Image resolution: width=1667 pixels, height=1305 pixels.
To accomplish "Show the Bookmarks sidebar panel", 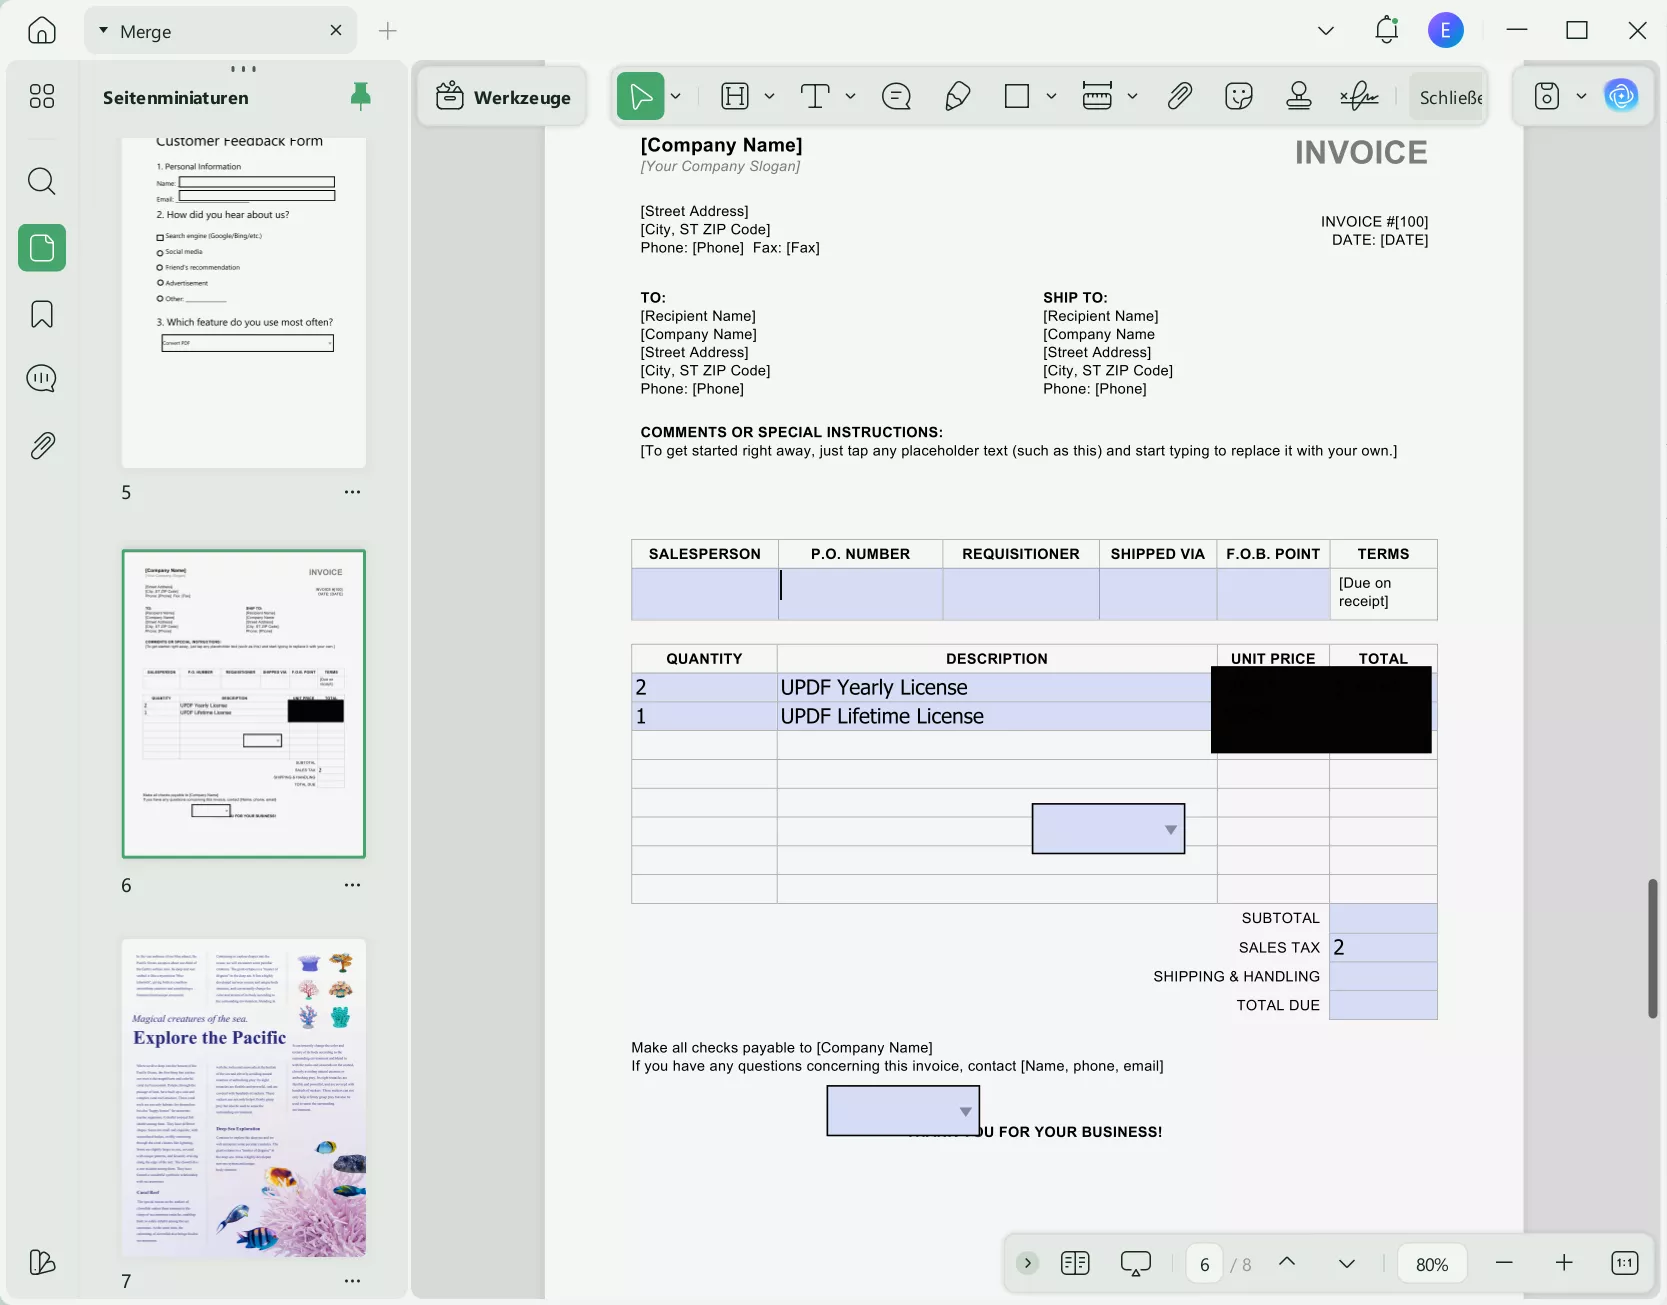I will click(x=42, y=314).
